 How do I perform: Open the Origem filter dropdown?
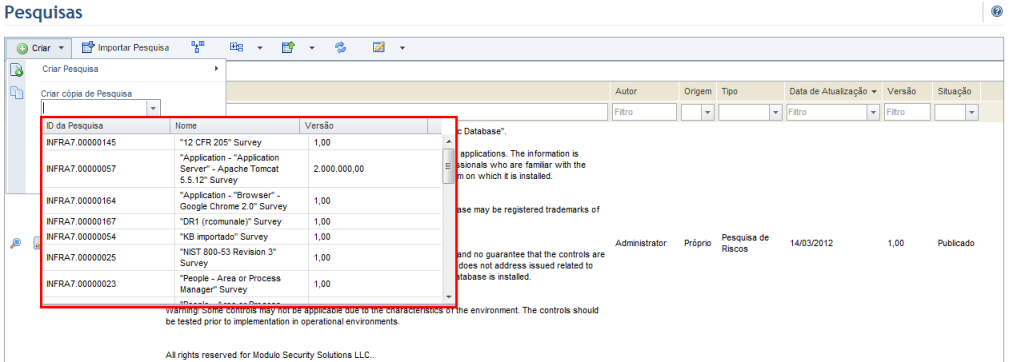point(707,112)
